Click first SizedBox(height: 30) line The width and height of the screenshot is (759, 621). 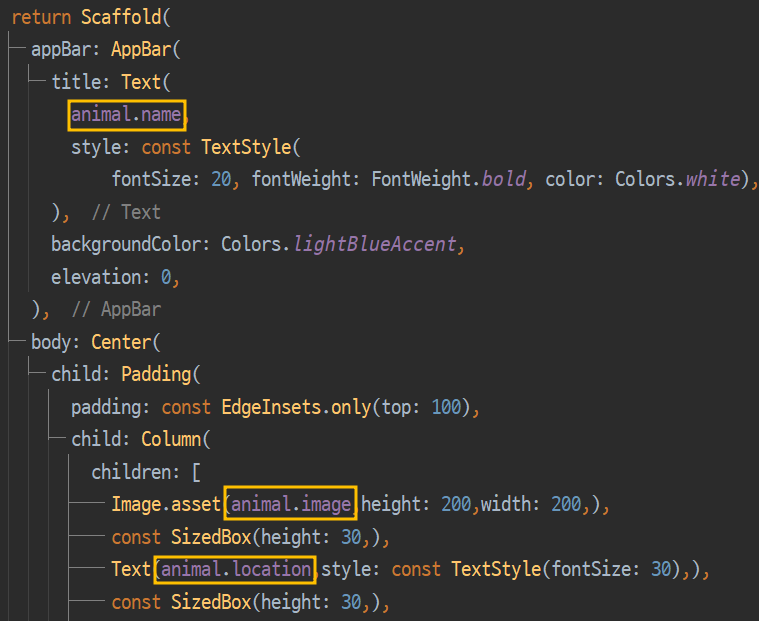251,537
